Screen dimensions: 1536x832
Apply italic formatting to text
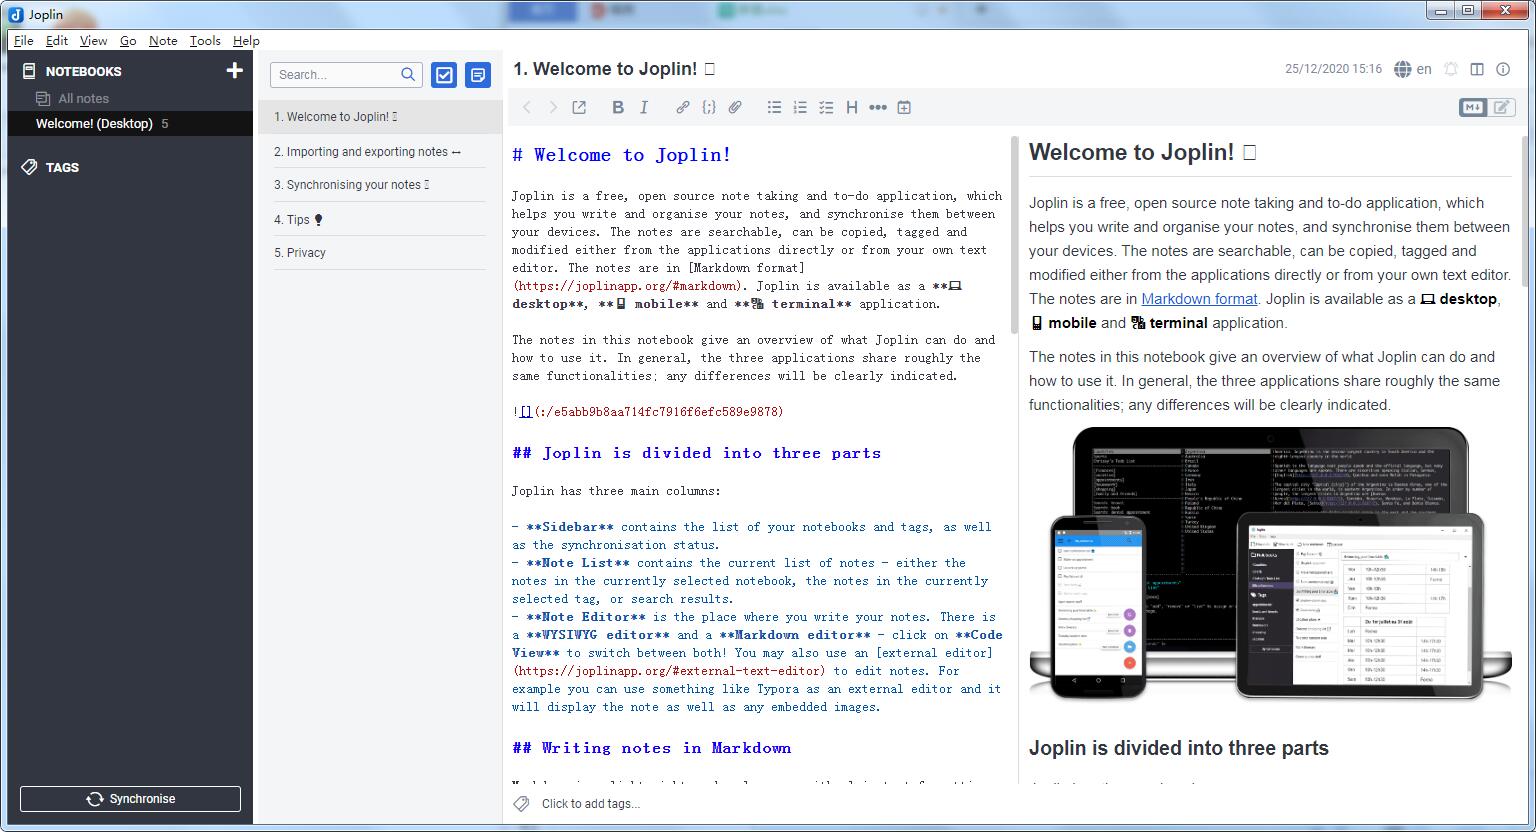click(x=644, y=107)
